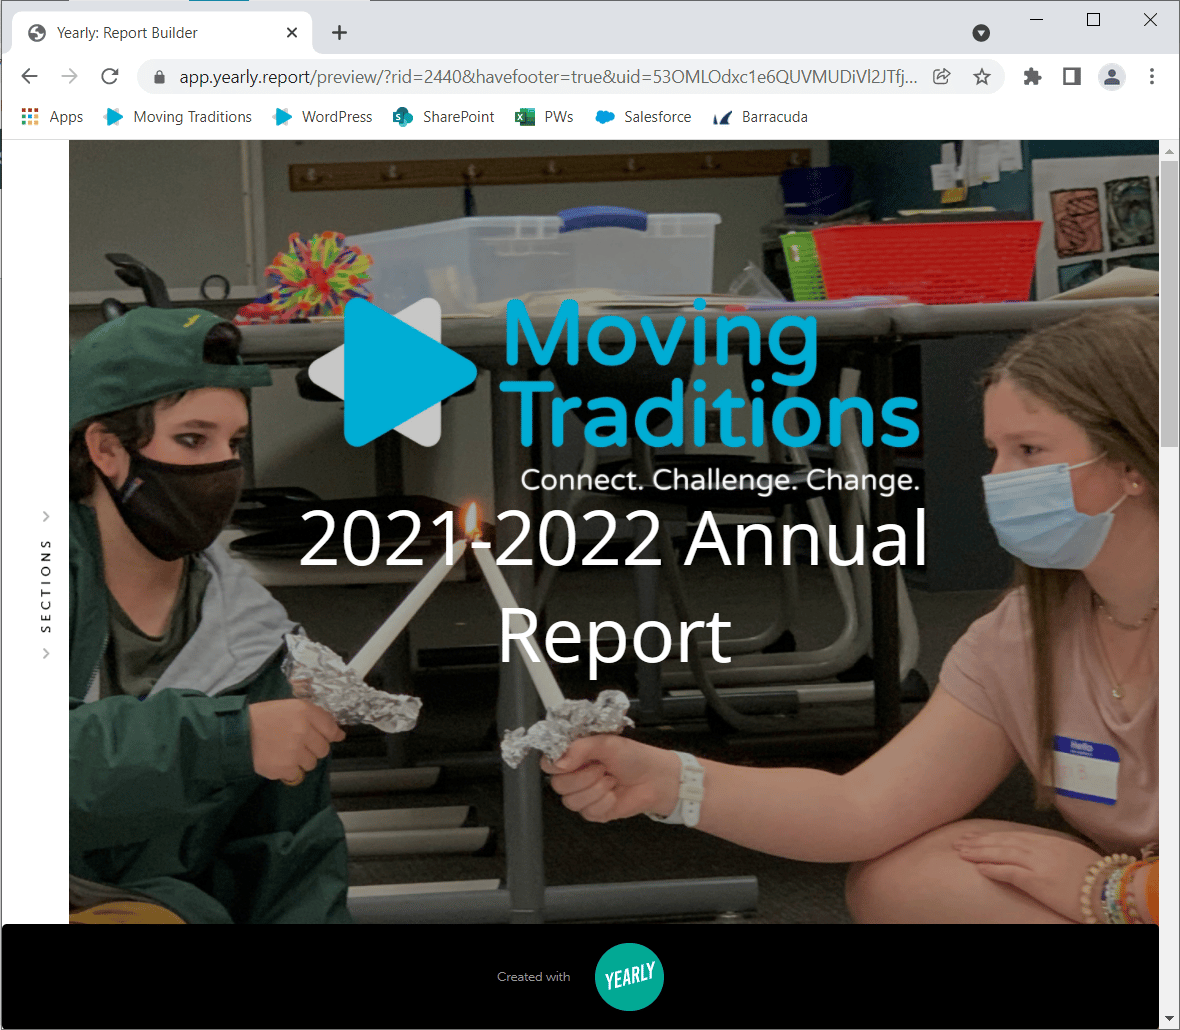Viewport: 1180px width, 1030px height.
Task: Bookmark this page with the star icon
Action: (x=981, y=76)
